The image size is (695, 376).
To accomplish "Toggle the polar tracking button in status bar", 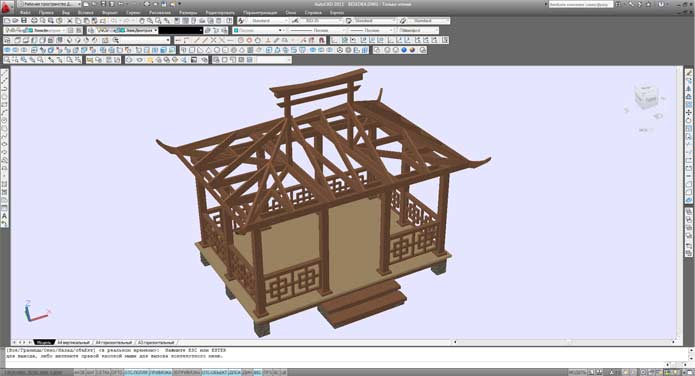I will coord(136,372).
